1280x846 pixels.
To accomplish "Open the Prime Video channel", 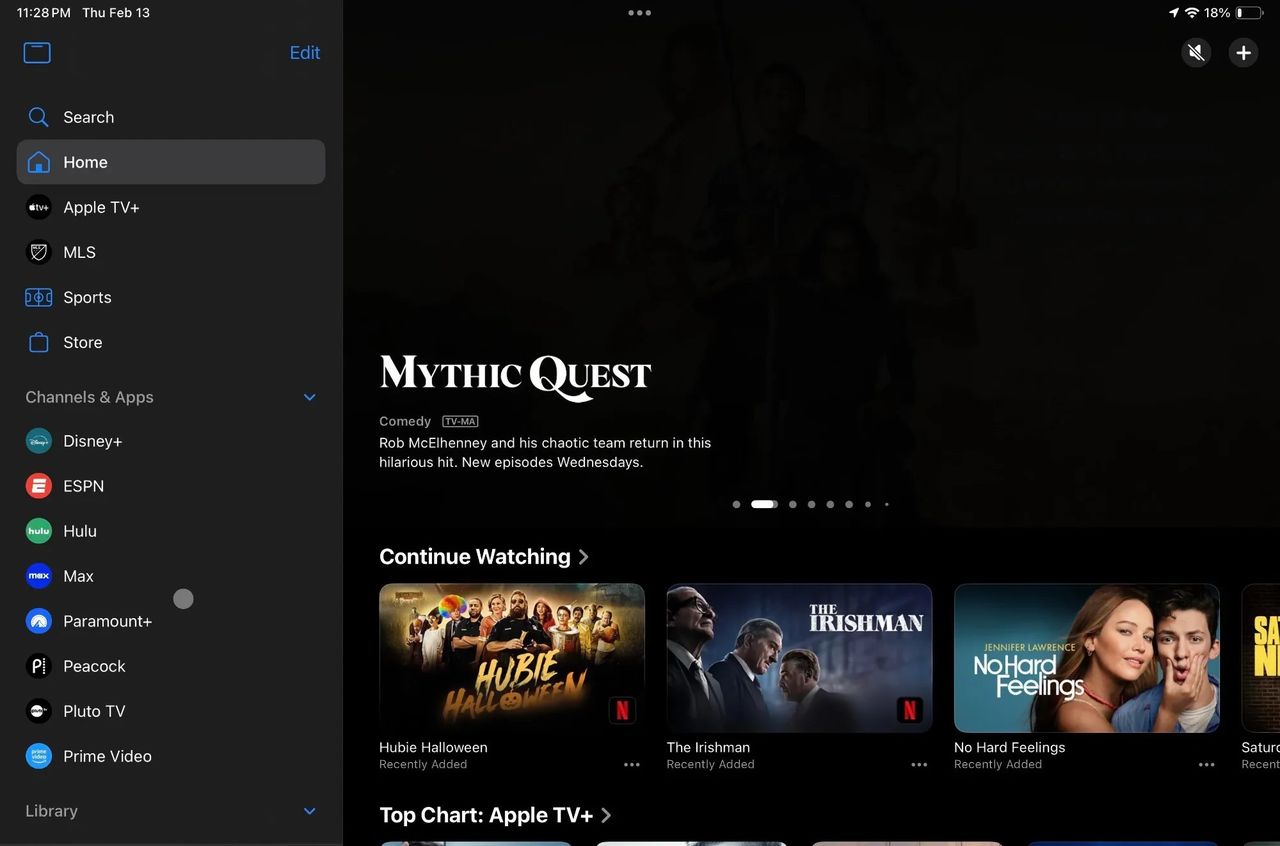I will pos(106,756).
